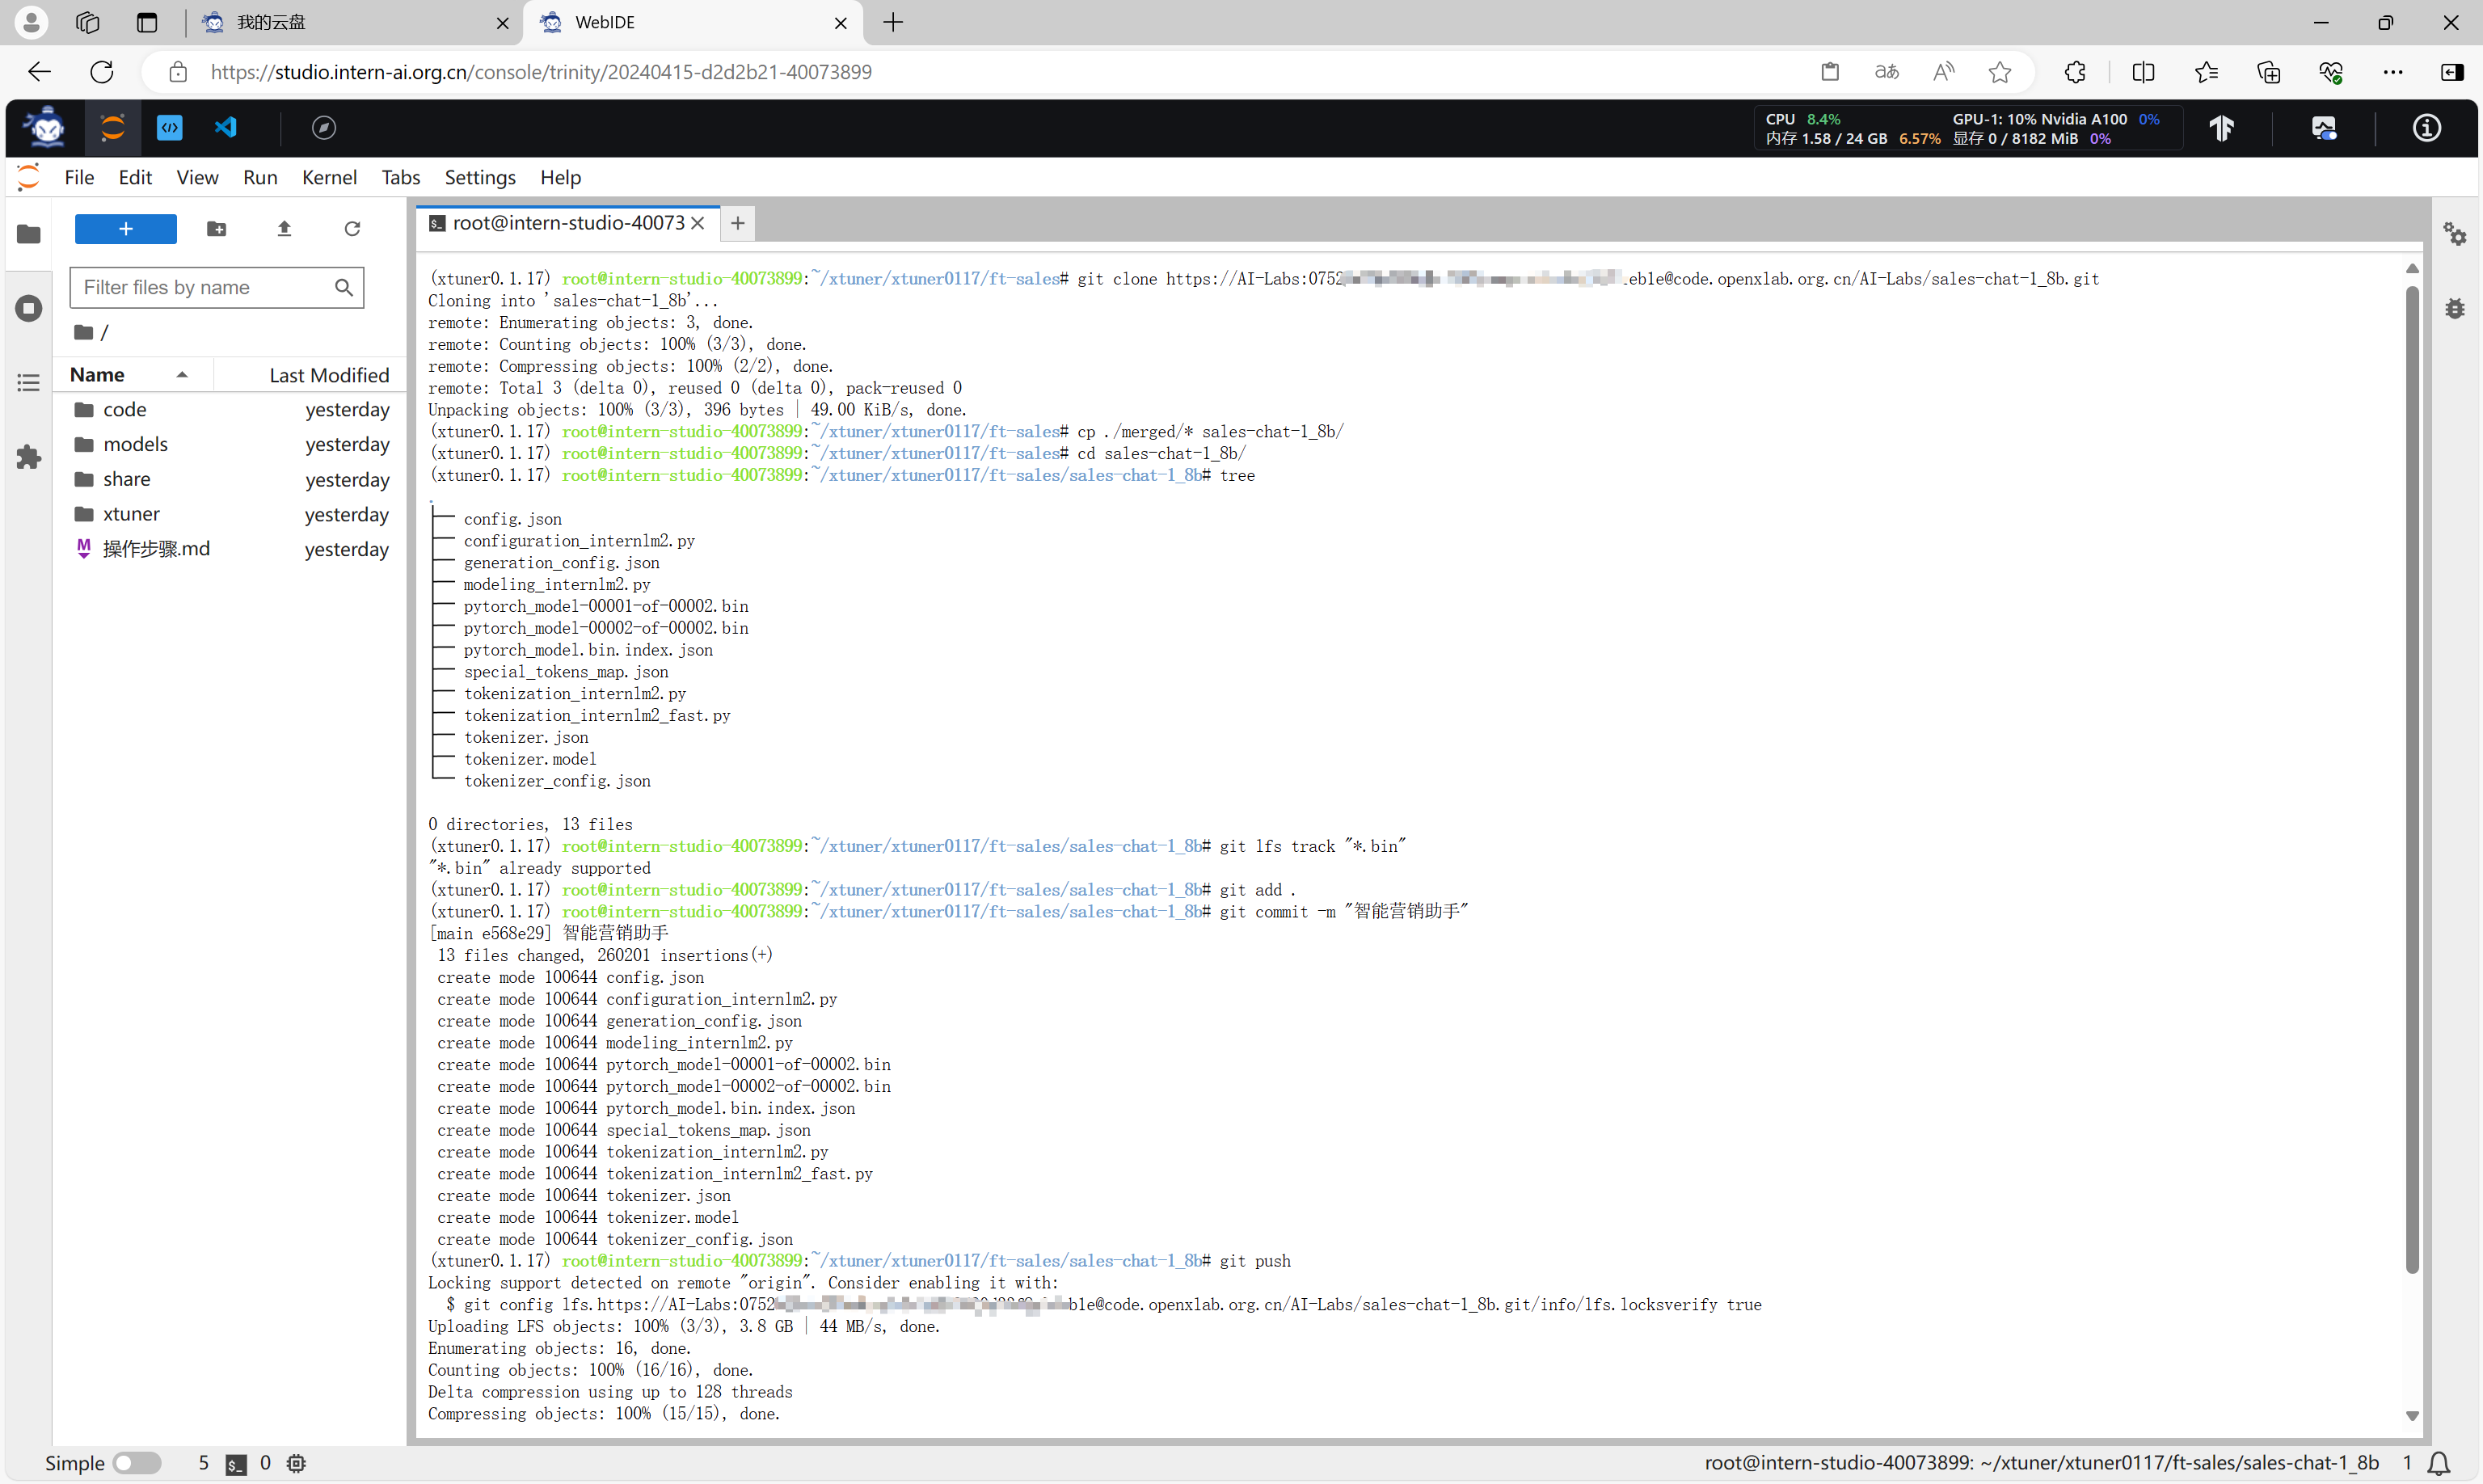Viewport: 2483px width, 1484px height.
Task: Open the code folder
Action: pos(231,410)
